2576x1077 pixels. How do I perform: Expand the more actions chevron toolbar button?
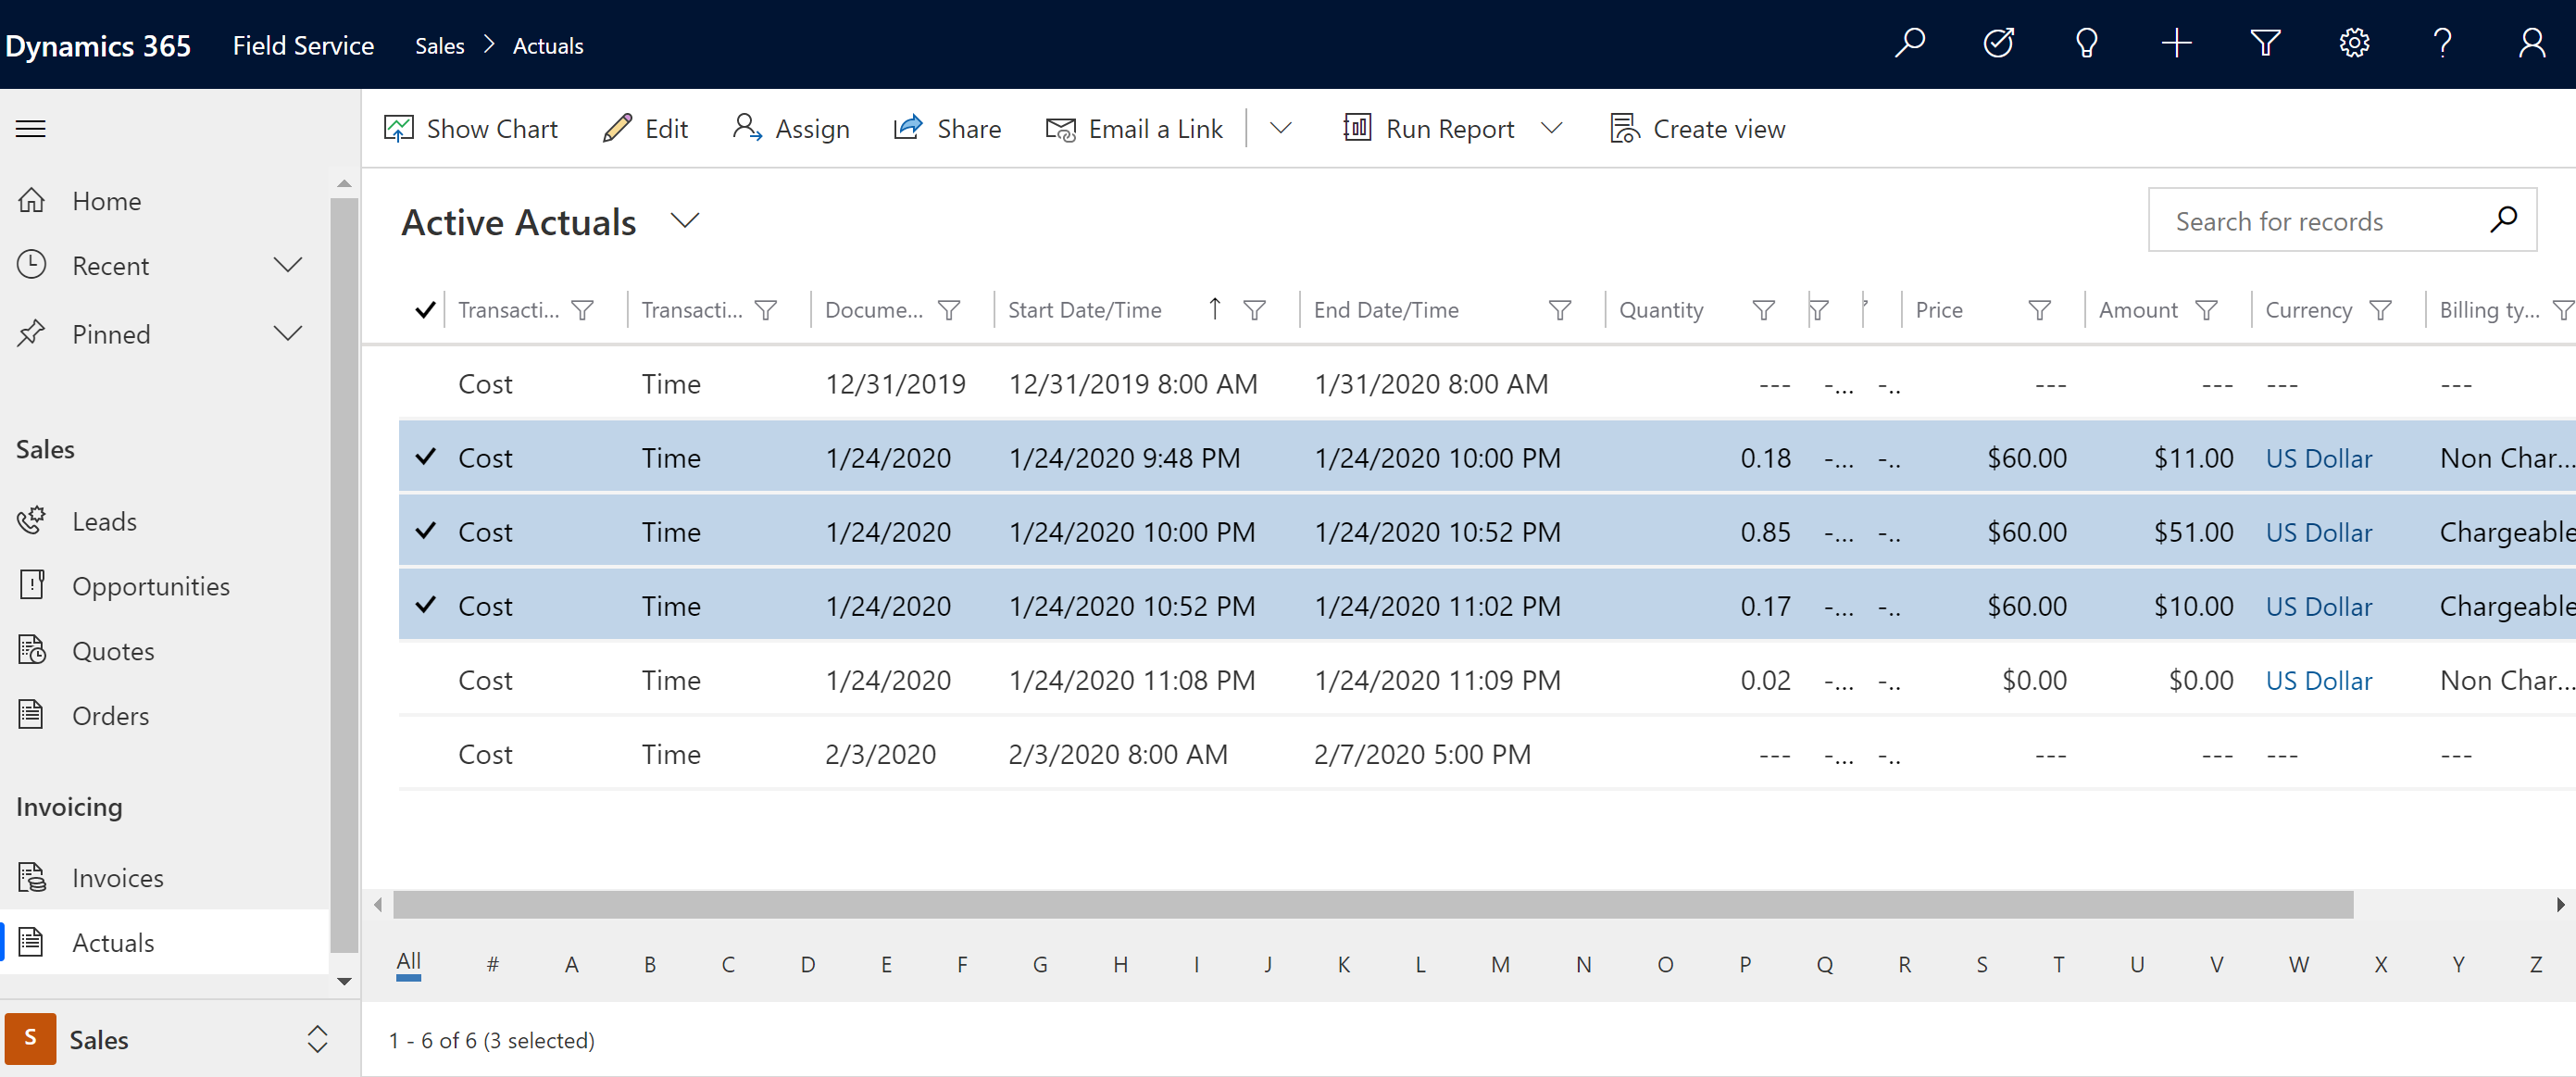click(x=1282, y=128)
